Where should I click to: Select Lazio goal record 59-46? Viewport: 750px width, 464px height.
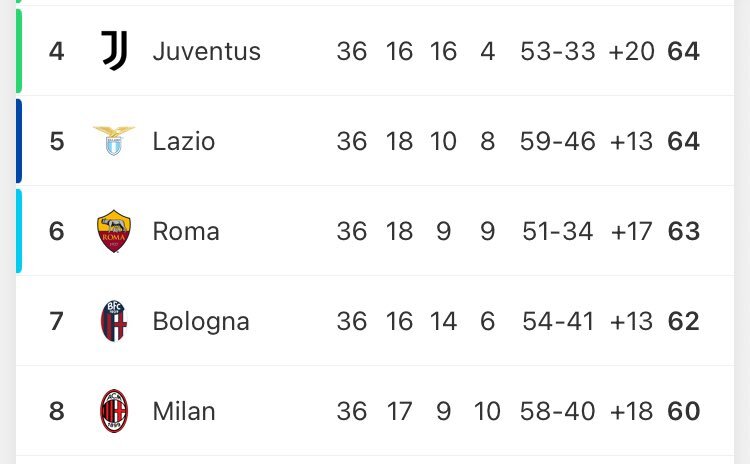(x=558, y=141)
